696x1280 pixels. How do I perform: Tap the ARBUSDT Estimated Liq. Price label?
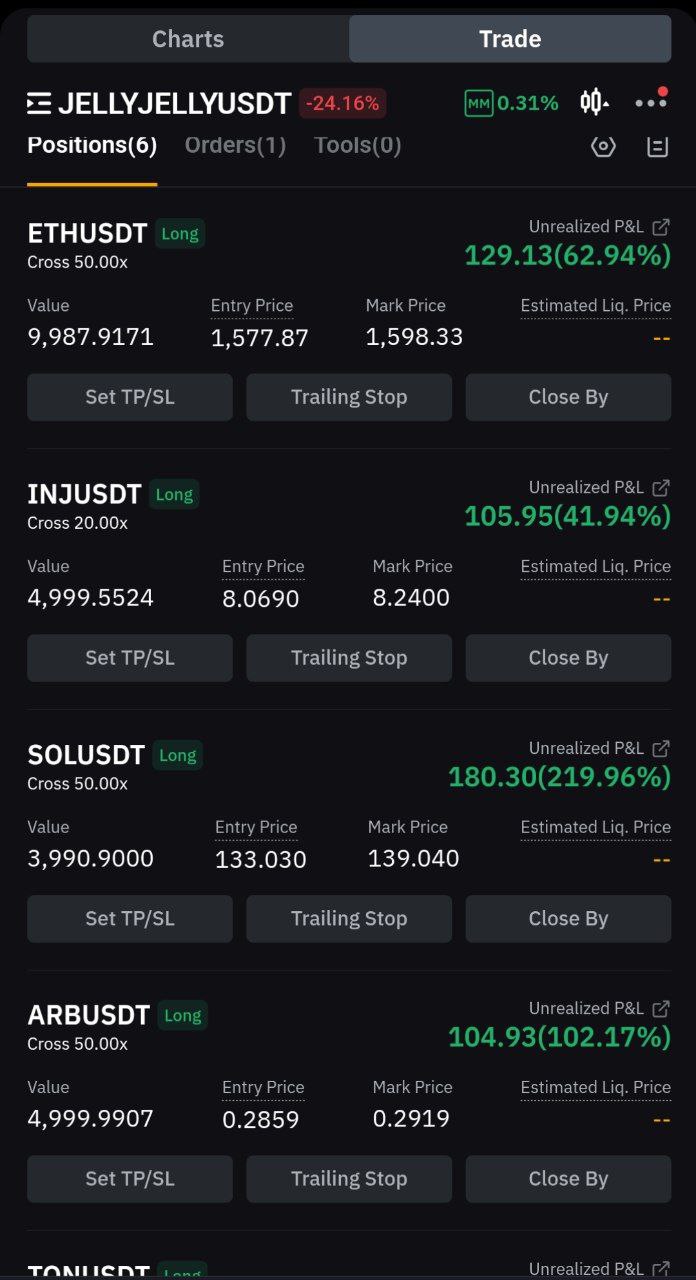click(x=595, y=1087)
